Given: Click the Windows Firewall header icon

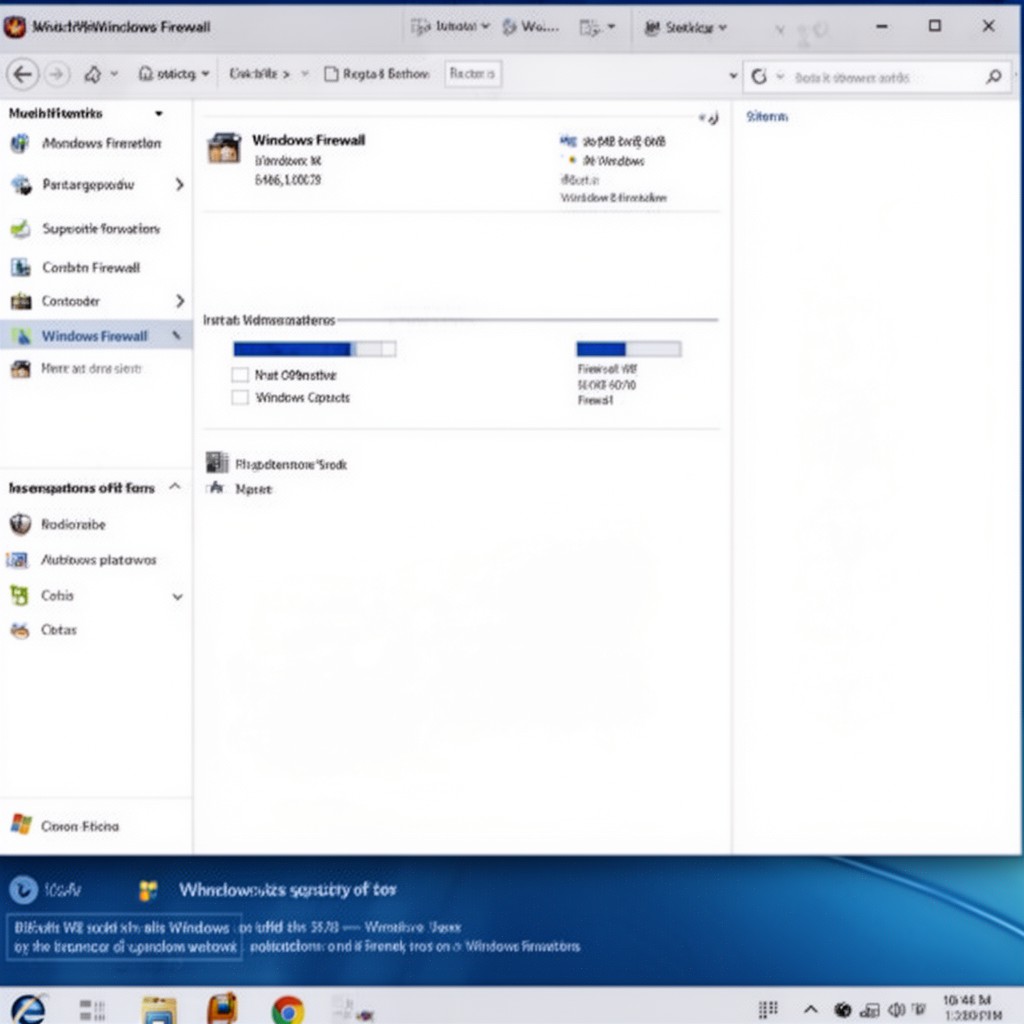Looking at the screenshot, I should pos(225,148).
